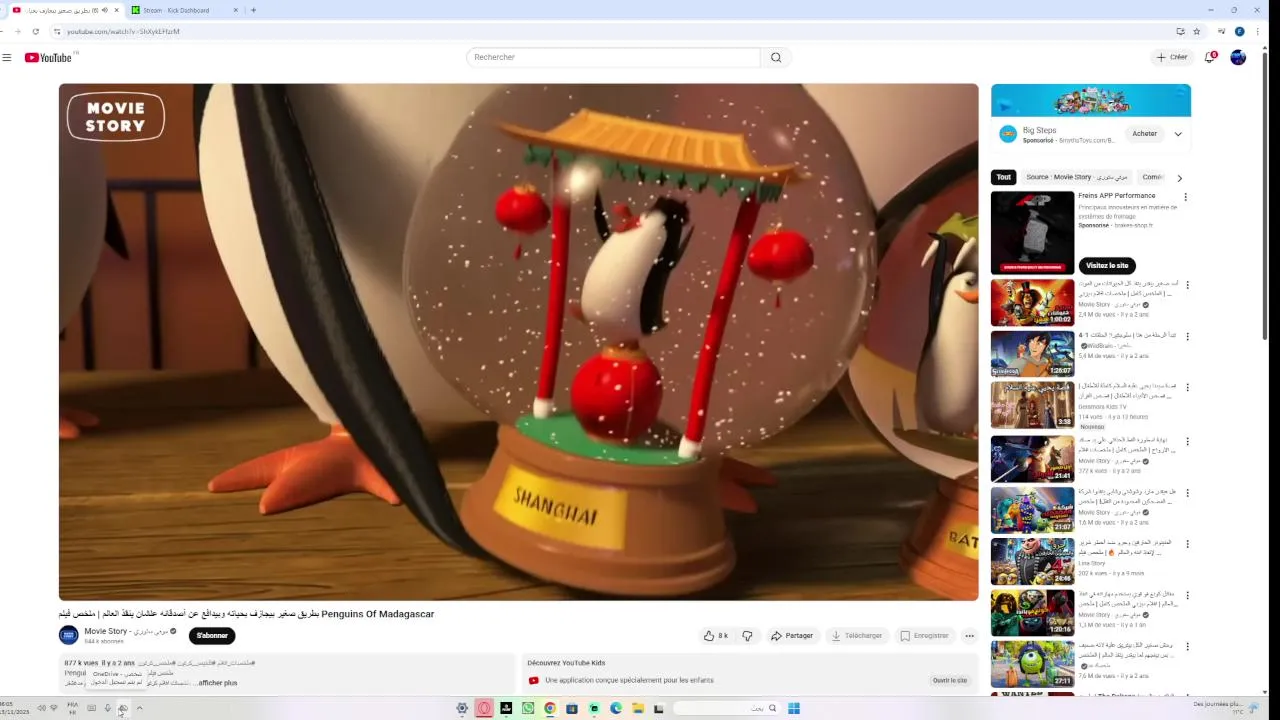The width and height of the screenshot is (1280, 720).
Task: Open options for the 1:00:02 Madagascar video
Action: click(1187, 285)
